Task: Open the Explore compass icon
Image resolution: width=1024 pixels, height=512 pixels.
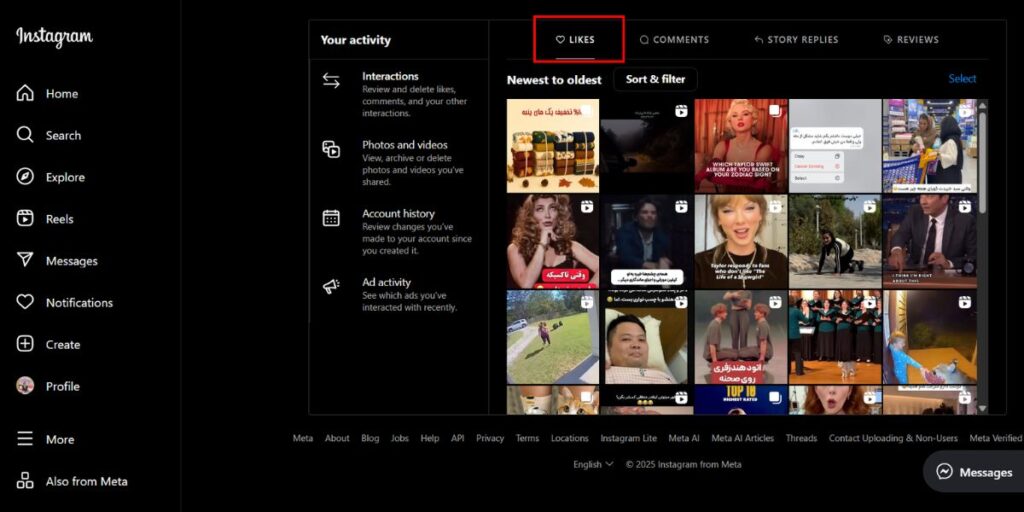Action: [x=25, y=177]
